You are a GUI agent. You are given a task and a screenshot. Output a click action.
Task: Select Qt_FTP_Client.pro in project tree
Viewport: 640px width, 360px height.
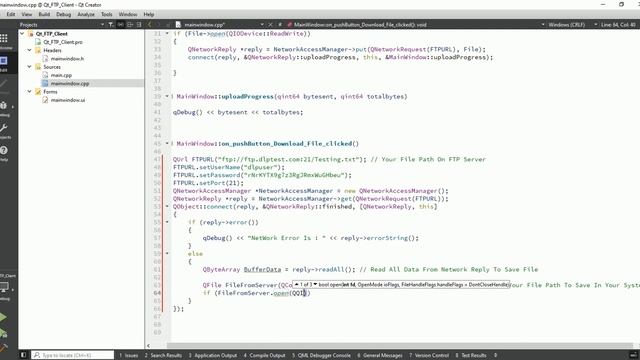tap(63, 42)
